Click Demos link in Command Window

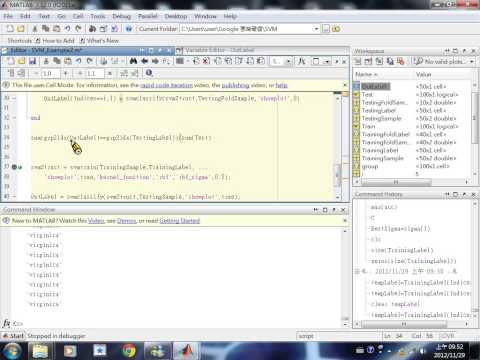tap(127, 221)
